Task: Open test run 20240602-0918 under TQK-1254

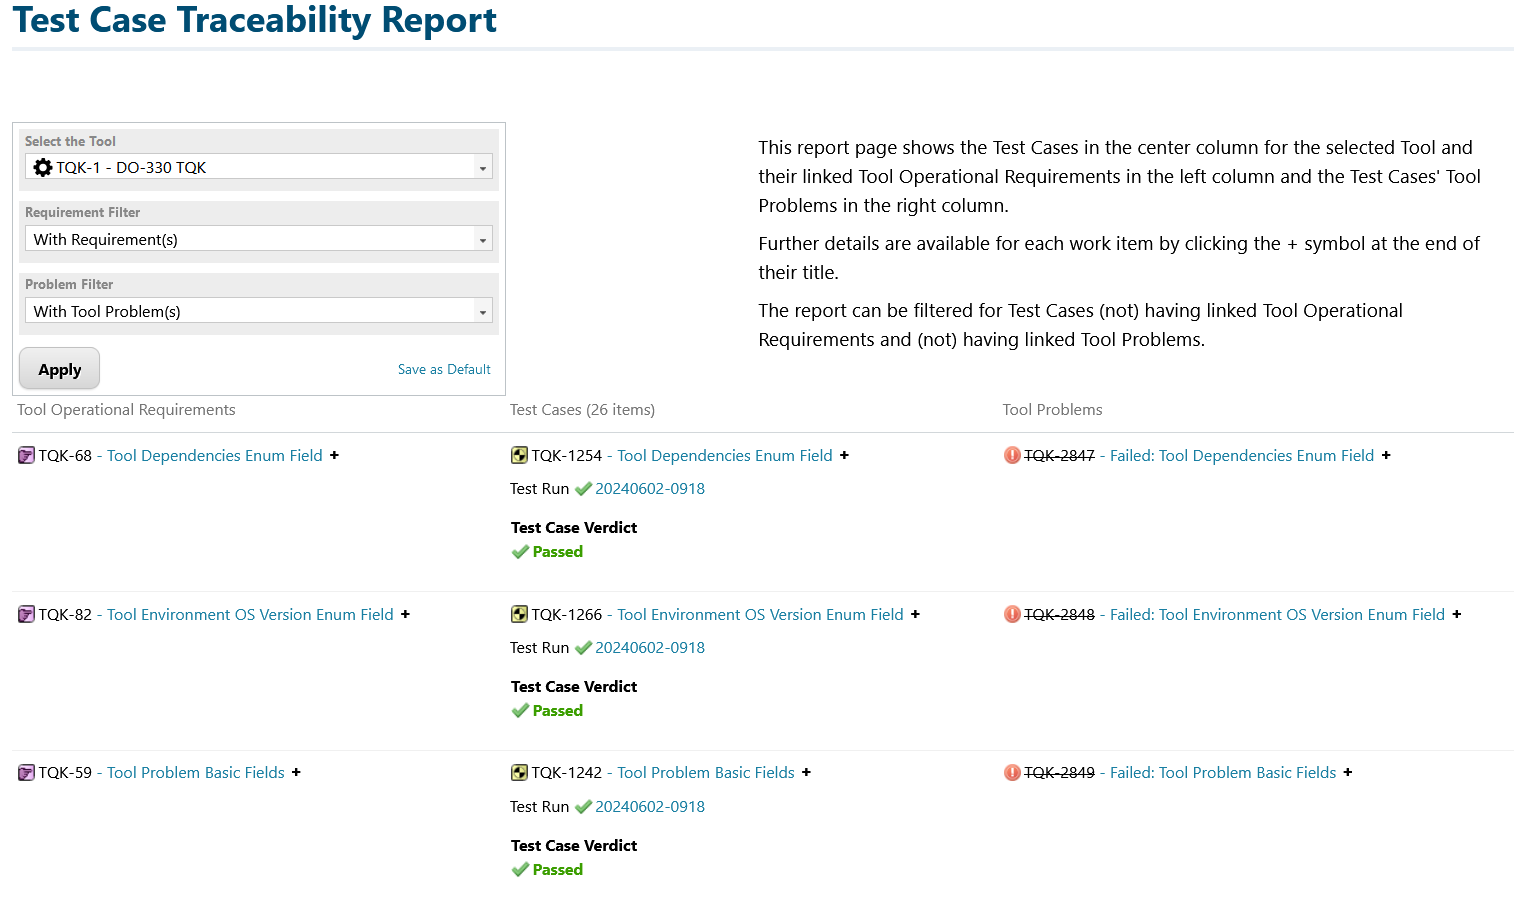Action: coord(650,489)
